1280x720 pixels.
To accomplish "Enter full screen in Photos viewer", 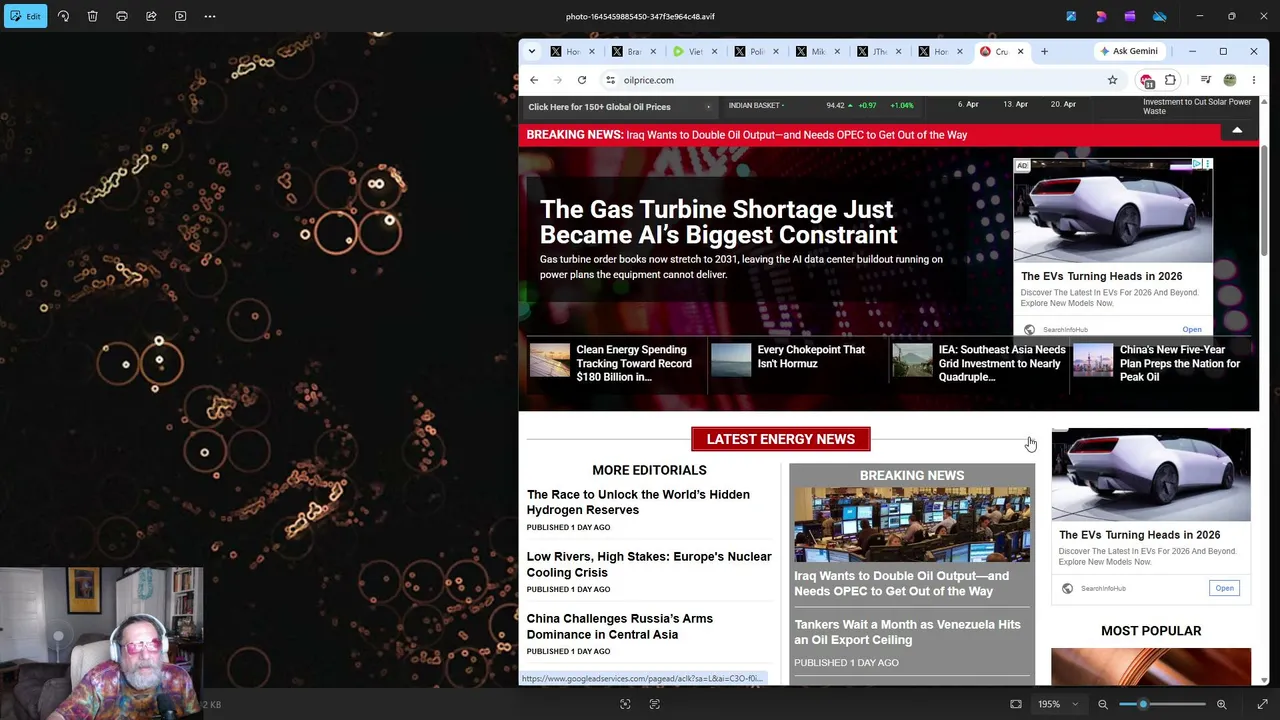I will [1262, 704].
